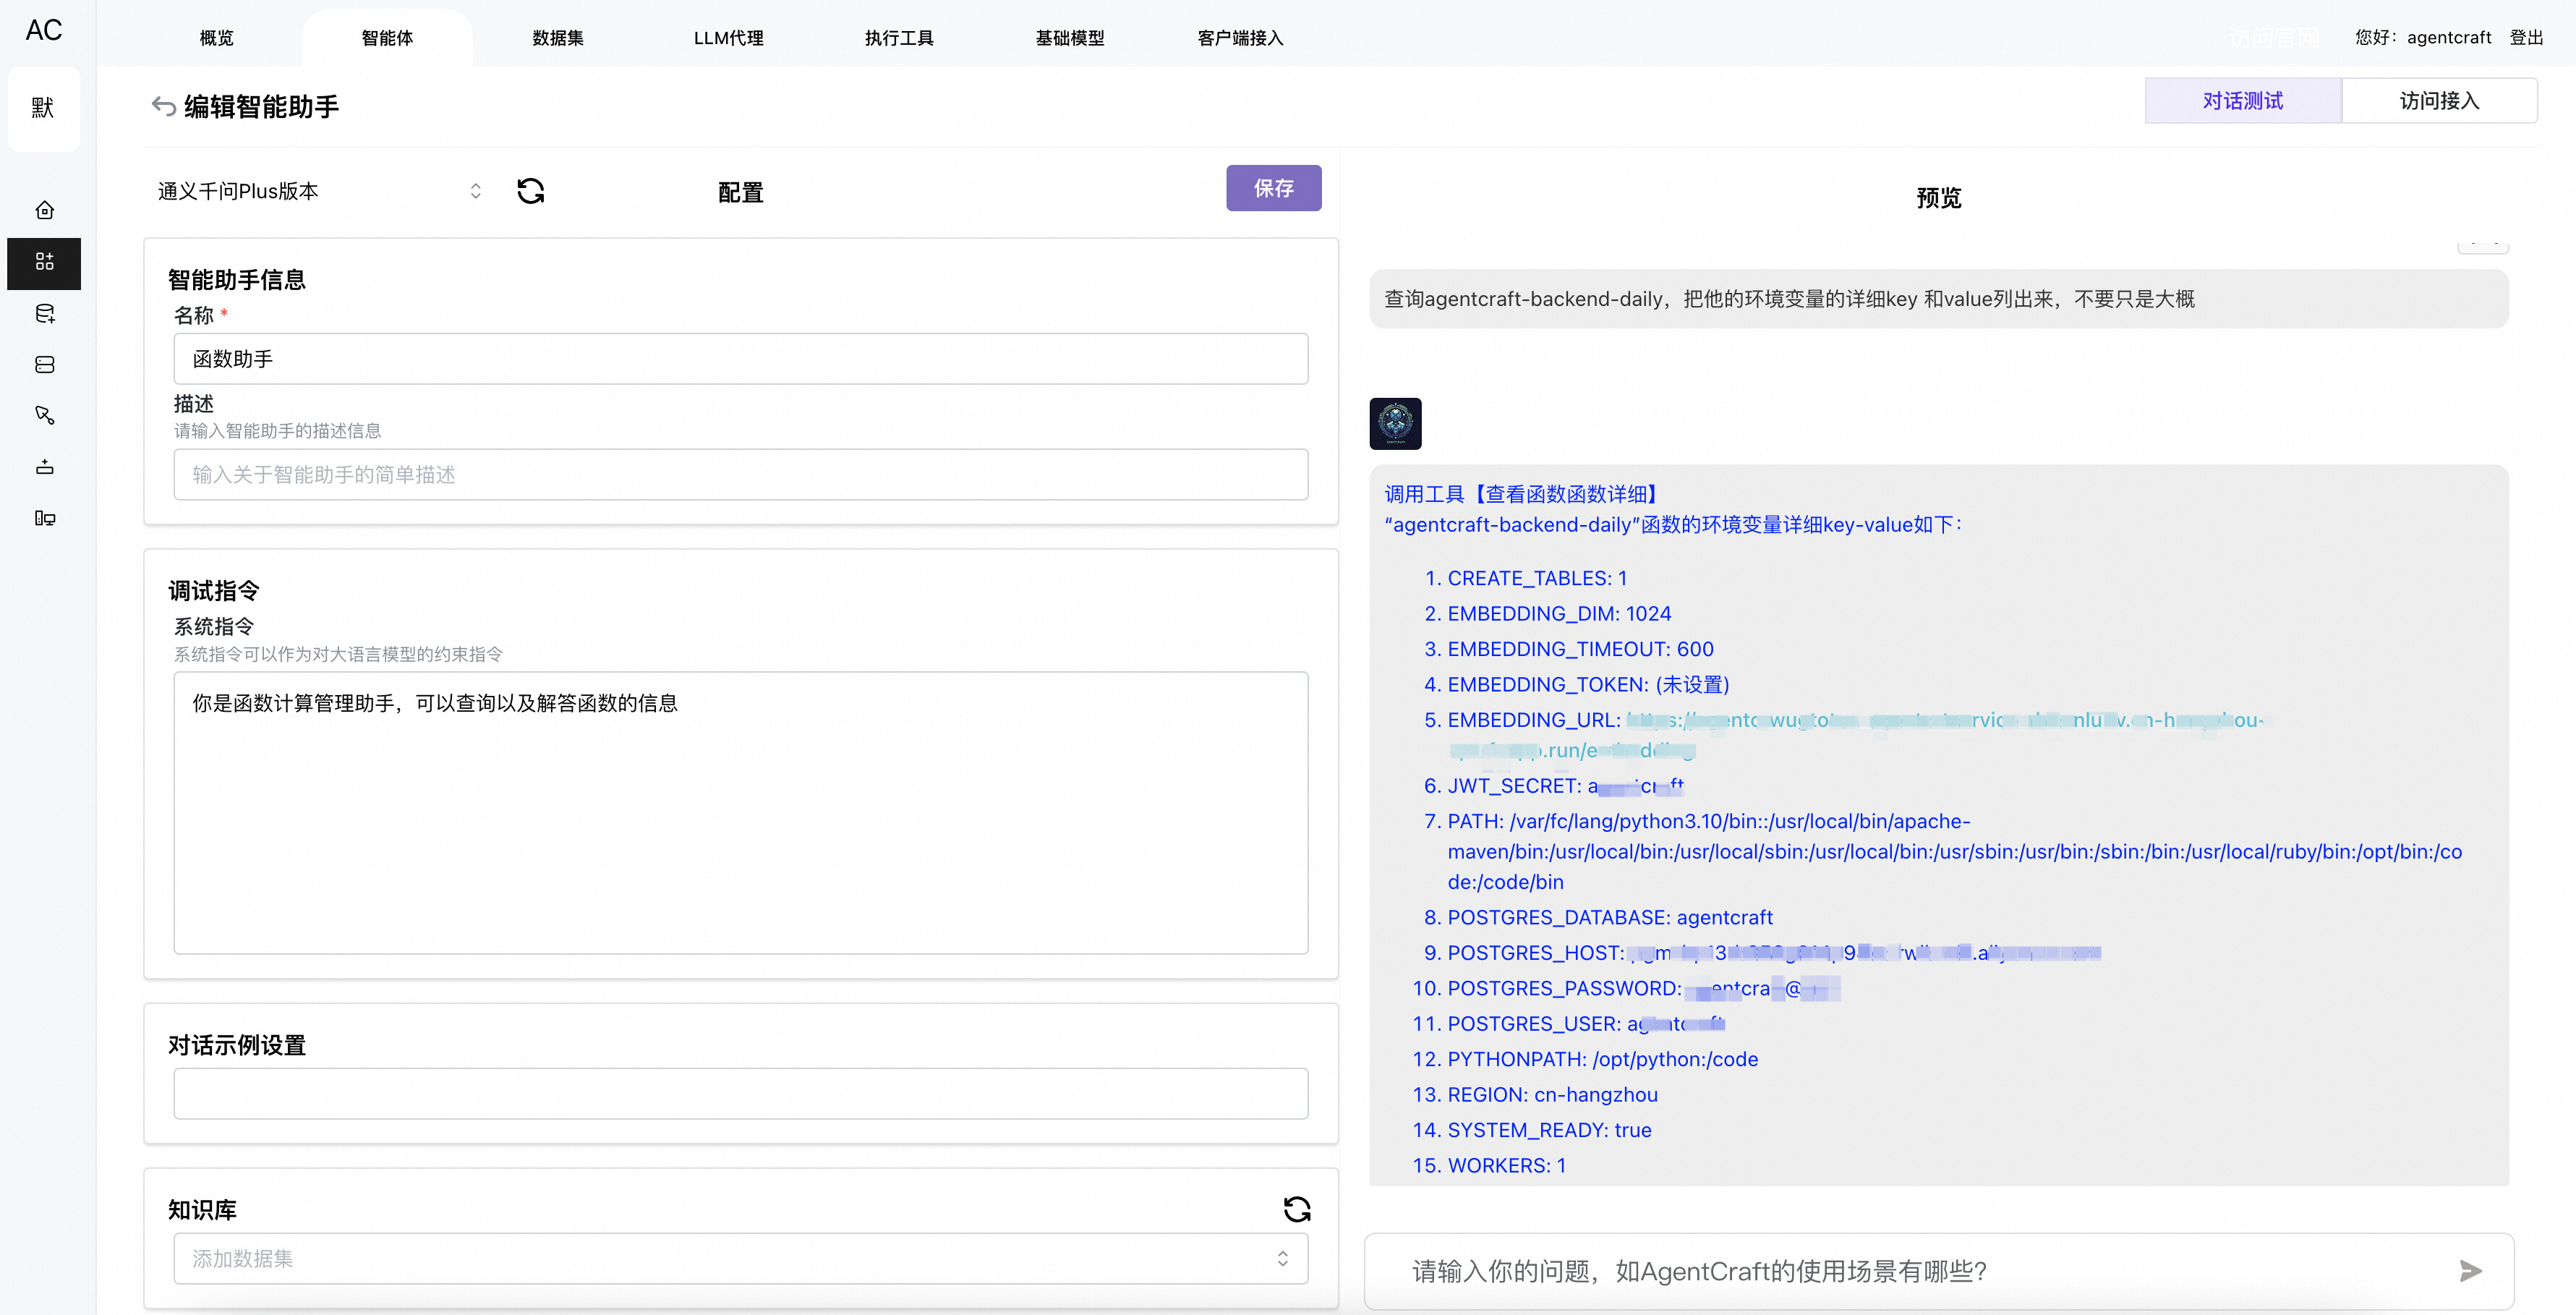Click the 预览 panel heading
Viewport: 2576px width, 1315px height.
pyautogui.click(x=1939, y=198)
